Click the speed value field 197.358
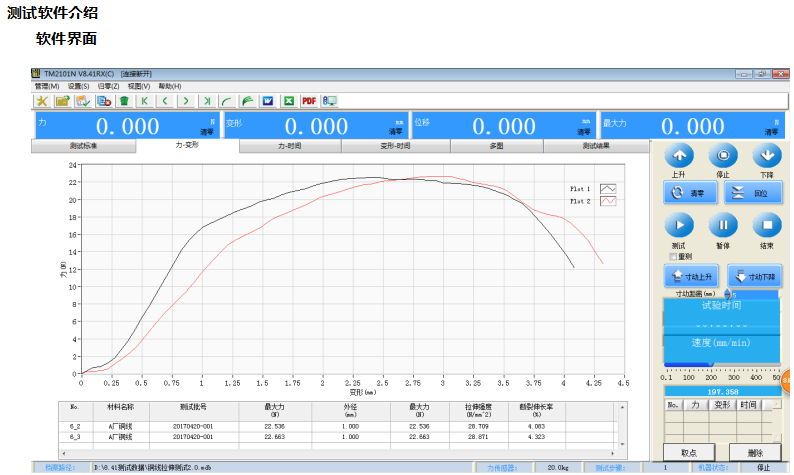Viewport: 794px width, 475px height. pos(723,392)
